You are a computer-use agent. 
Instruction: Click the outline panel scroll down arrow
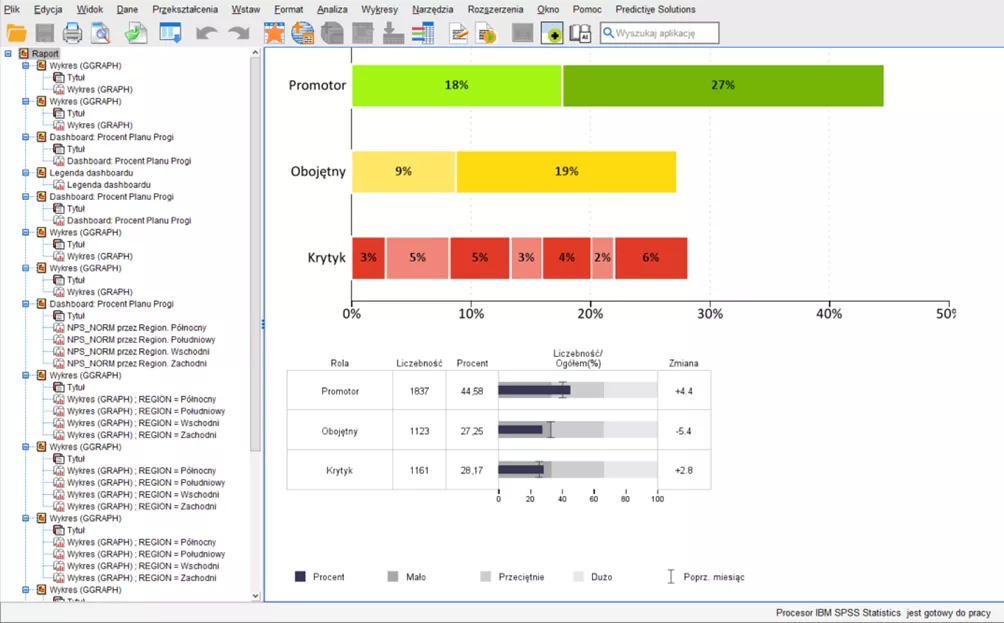click(255, 596)
